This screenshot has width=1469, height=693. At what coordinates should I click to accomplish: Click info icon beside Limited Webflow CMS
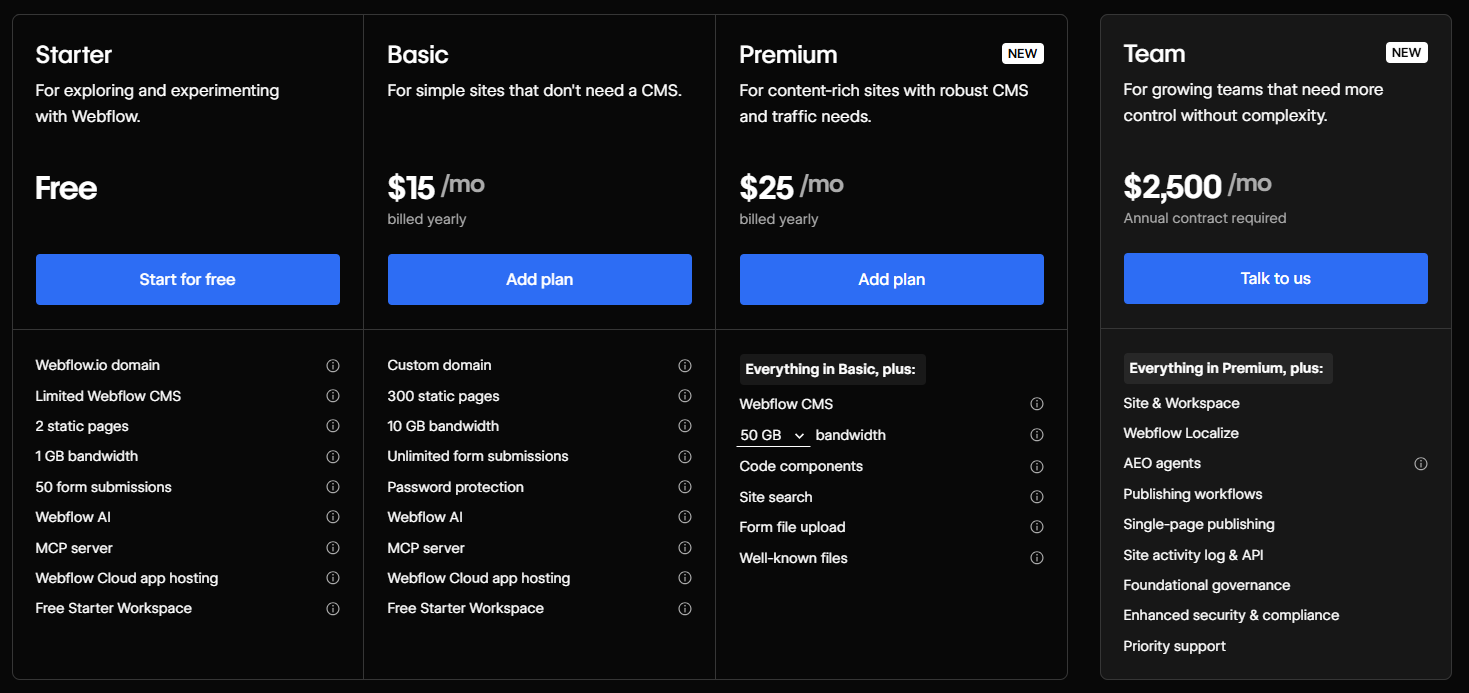coord(333,396)
